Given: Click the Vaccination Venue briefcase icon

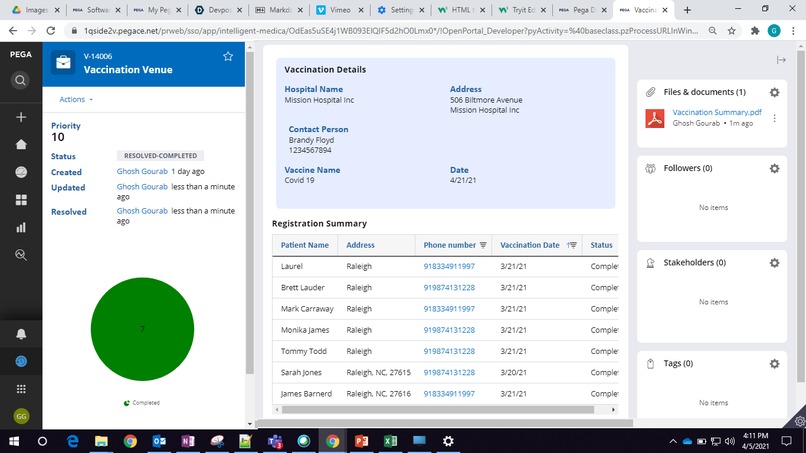Looking at the screenshot, I should (63, 63).
